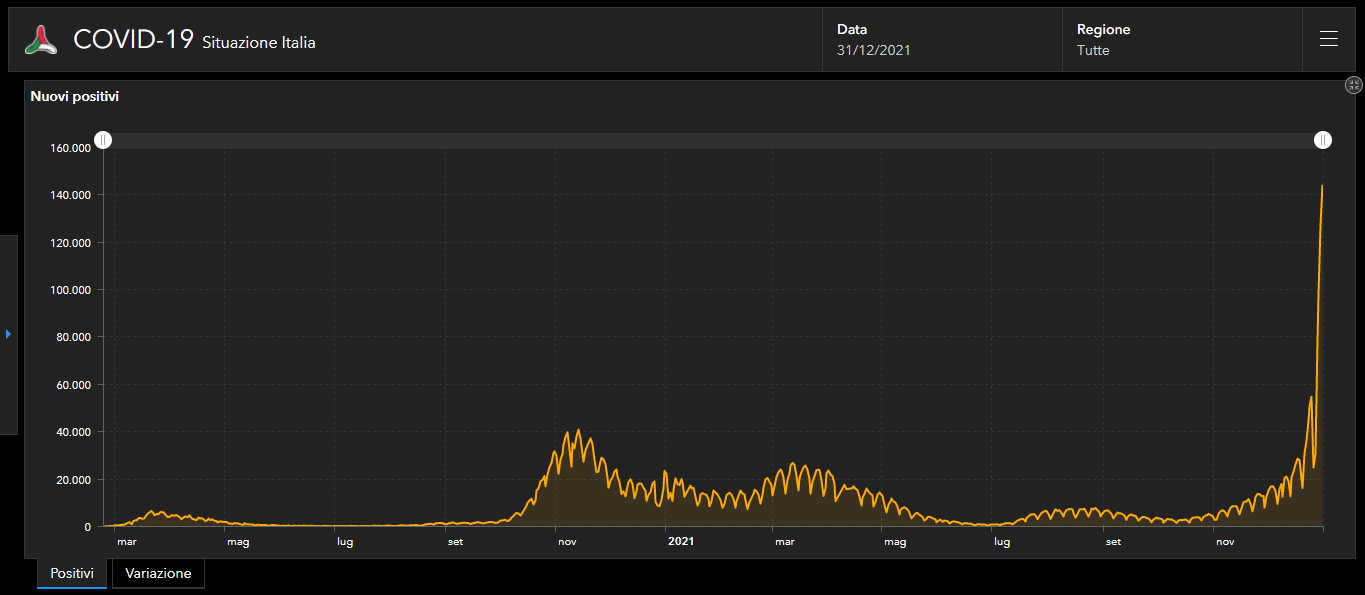Open the hamburger menu in the header

(1328, 39)
